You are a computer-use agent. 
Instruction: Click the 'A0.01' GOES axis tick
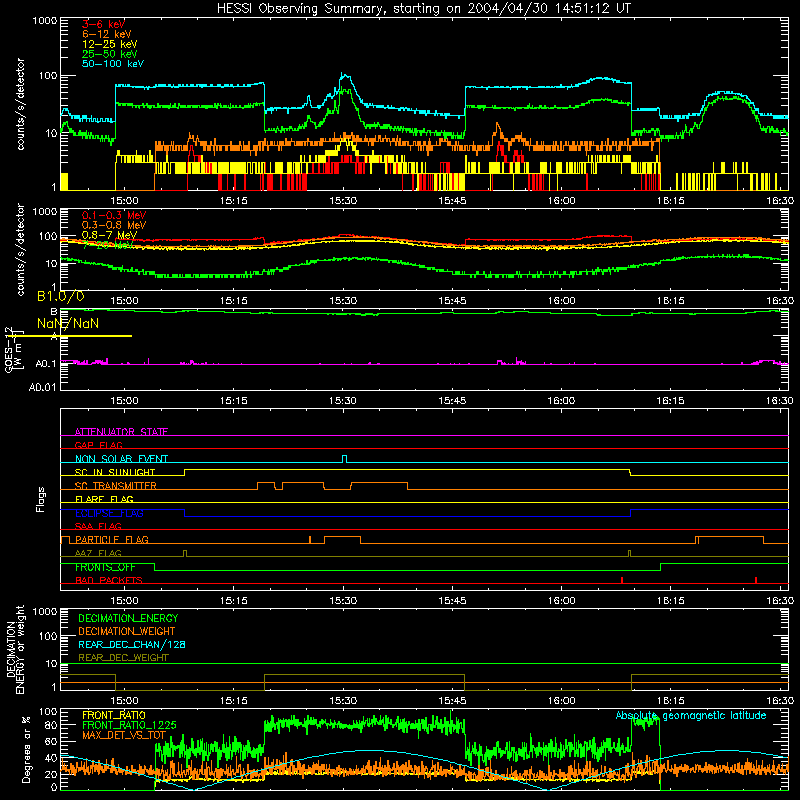pos(43,387)
